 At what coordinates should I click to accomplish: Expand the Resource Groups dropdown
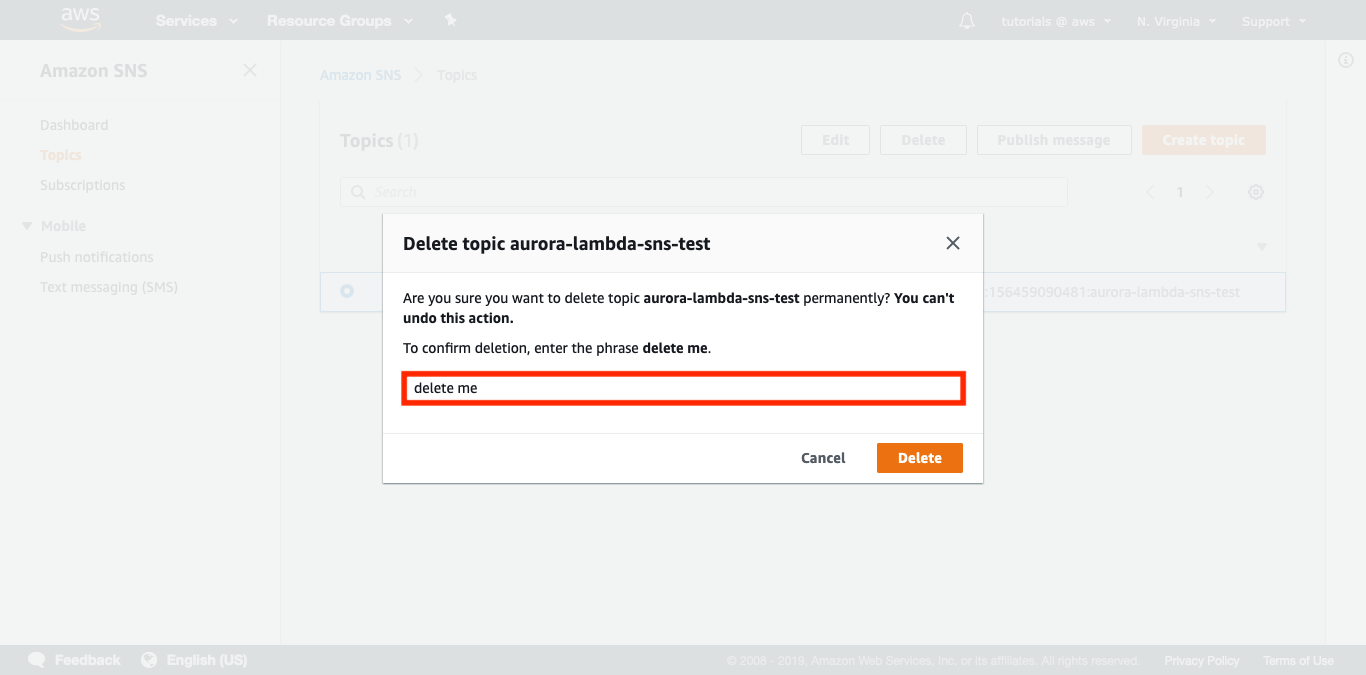(x=339, y=21)
